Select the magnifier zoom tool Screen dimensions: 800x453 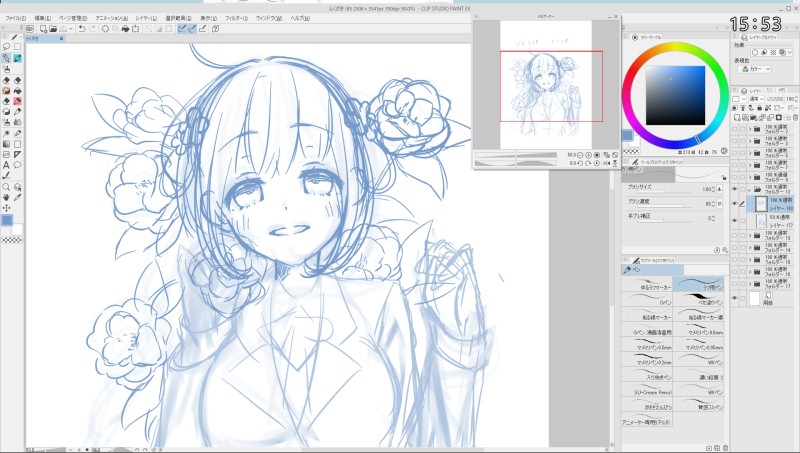point(7,187)
